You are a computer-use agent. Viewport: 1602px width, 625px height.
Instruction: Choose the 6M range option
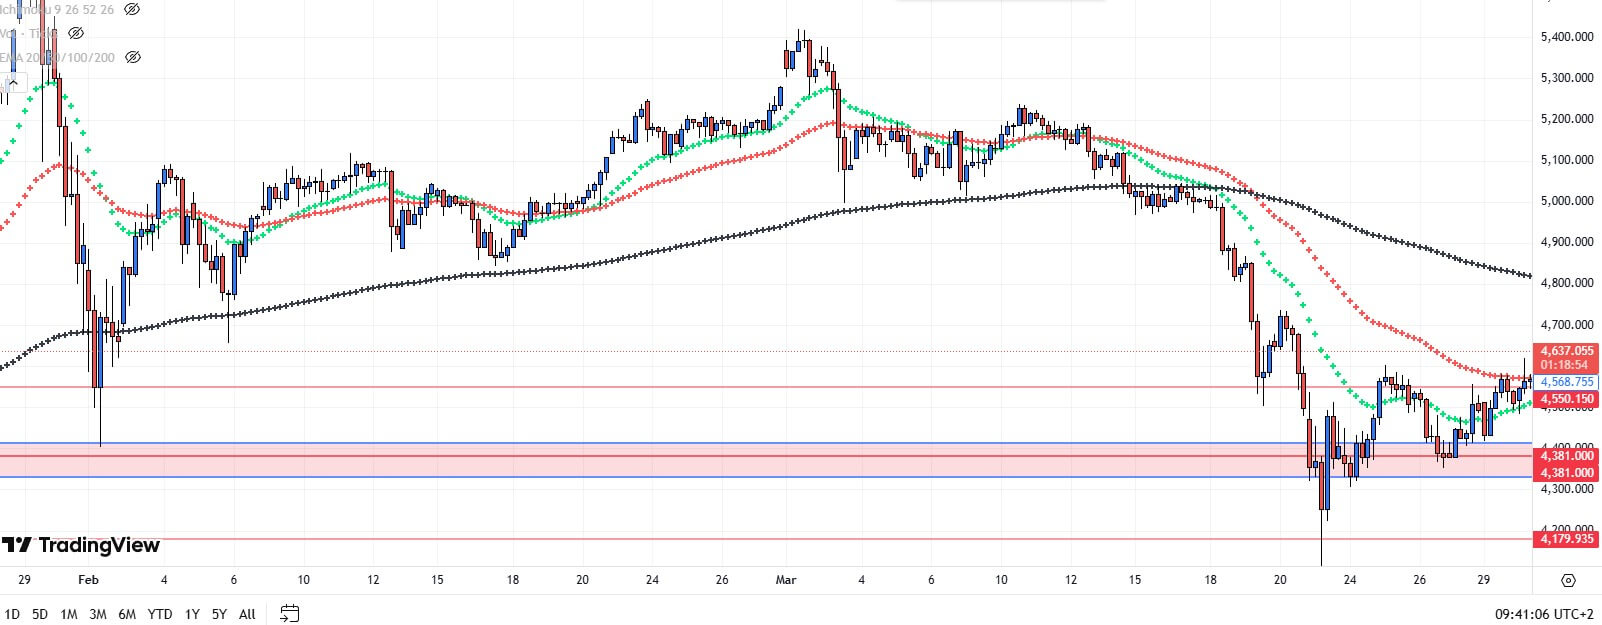127,614
